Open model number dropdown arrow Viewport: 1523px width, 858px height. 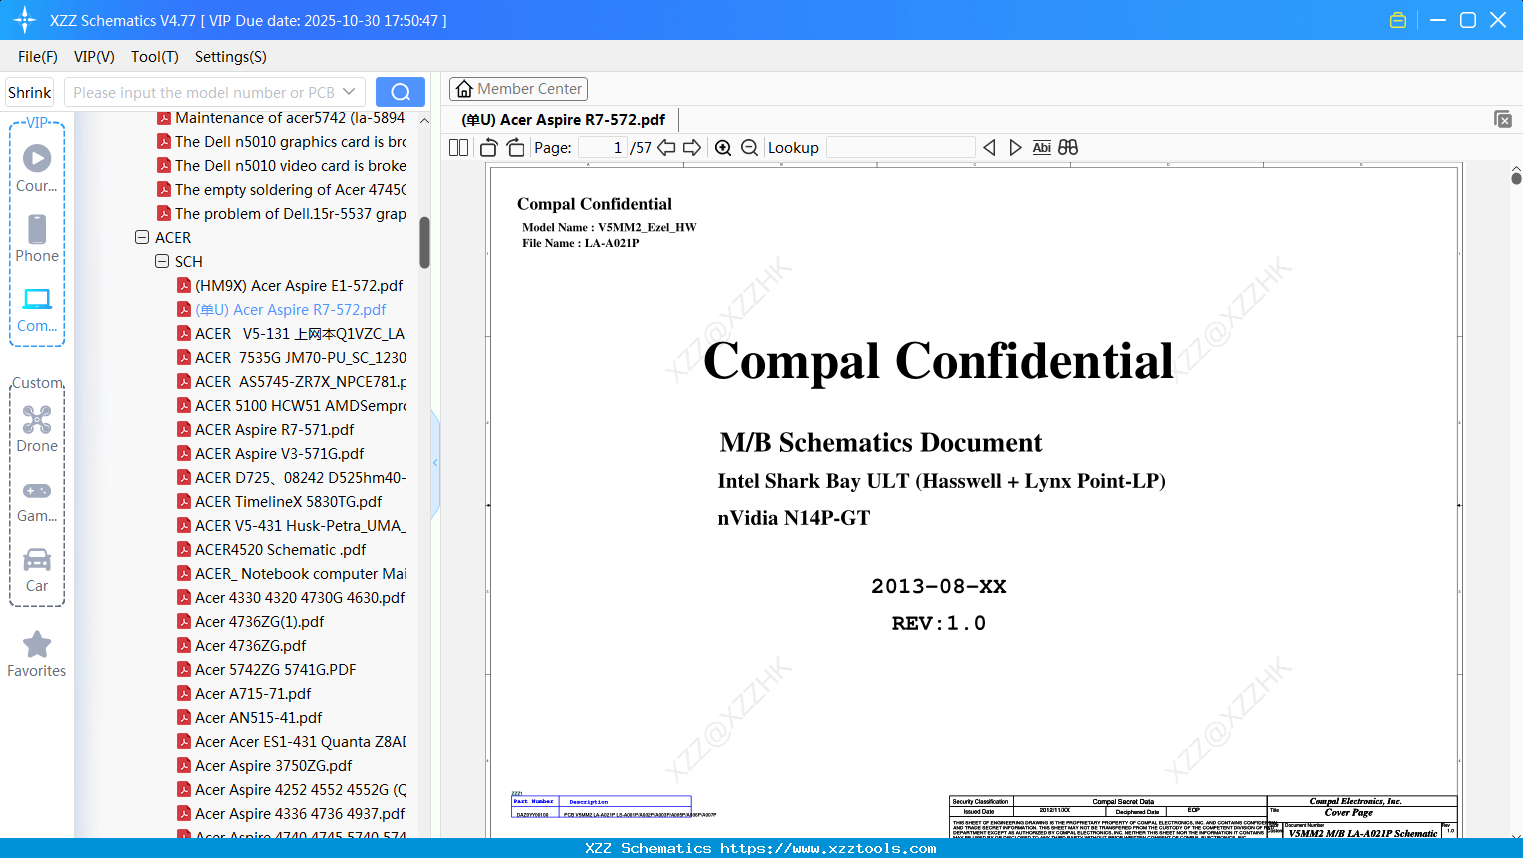coord(349,92)
